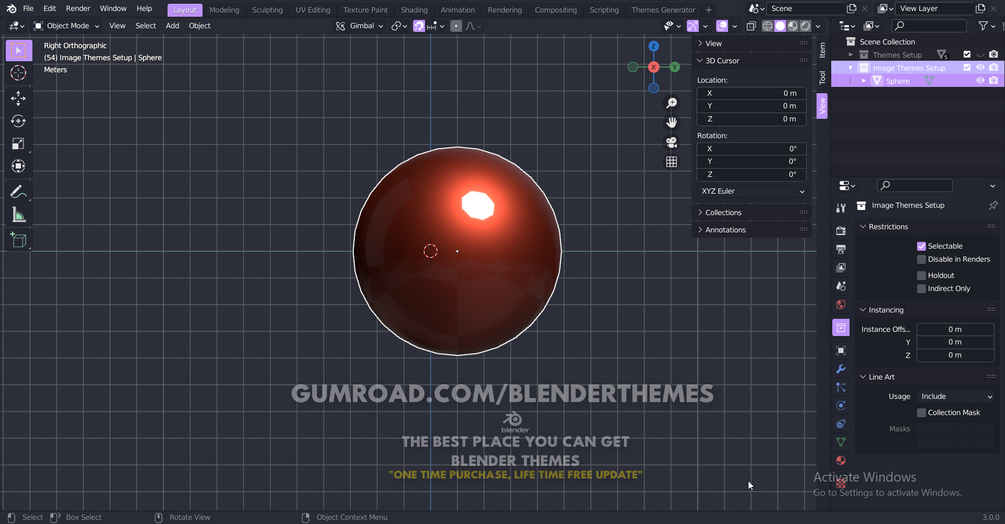Click the 3D Cursor Location X field
This screenshot has width=1005, height=524.
pyautogui.click(x=751, y=94)
